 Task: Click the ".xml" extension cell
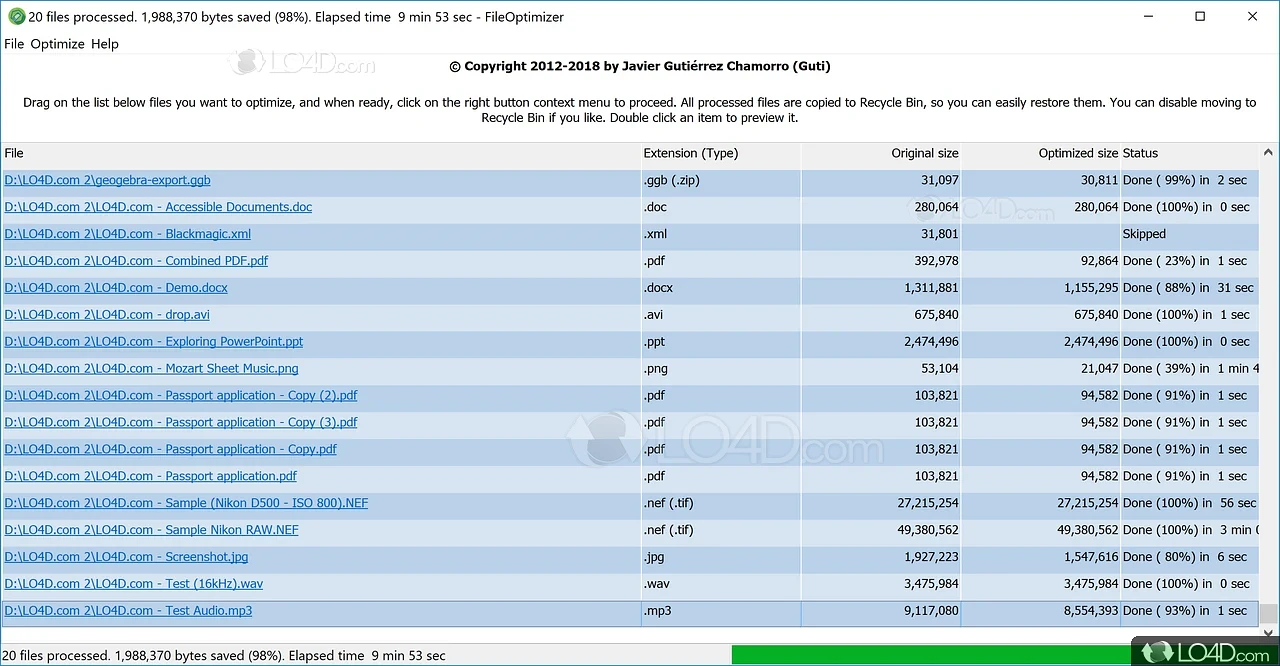tap(655, 234)
